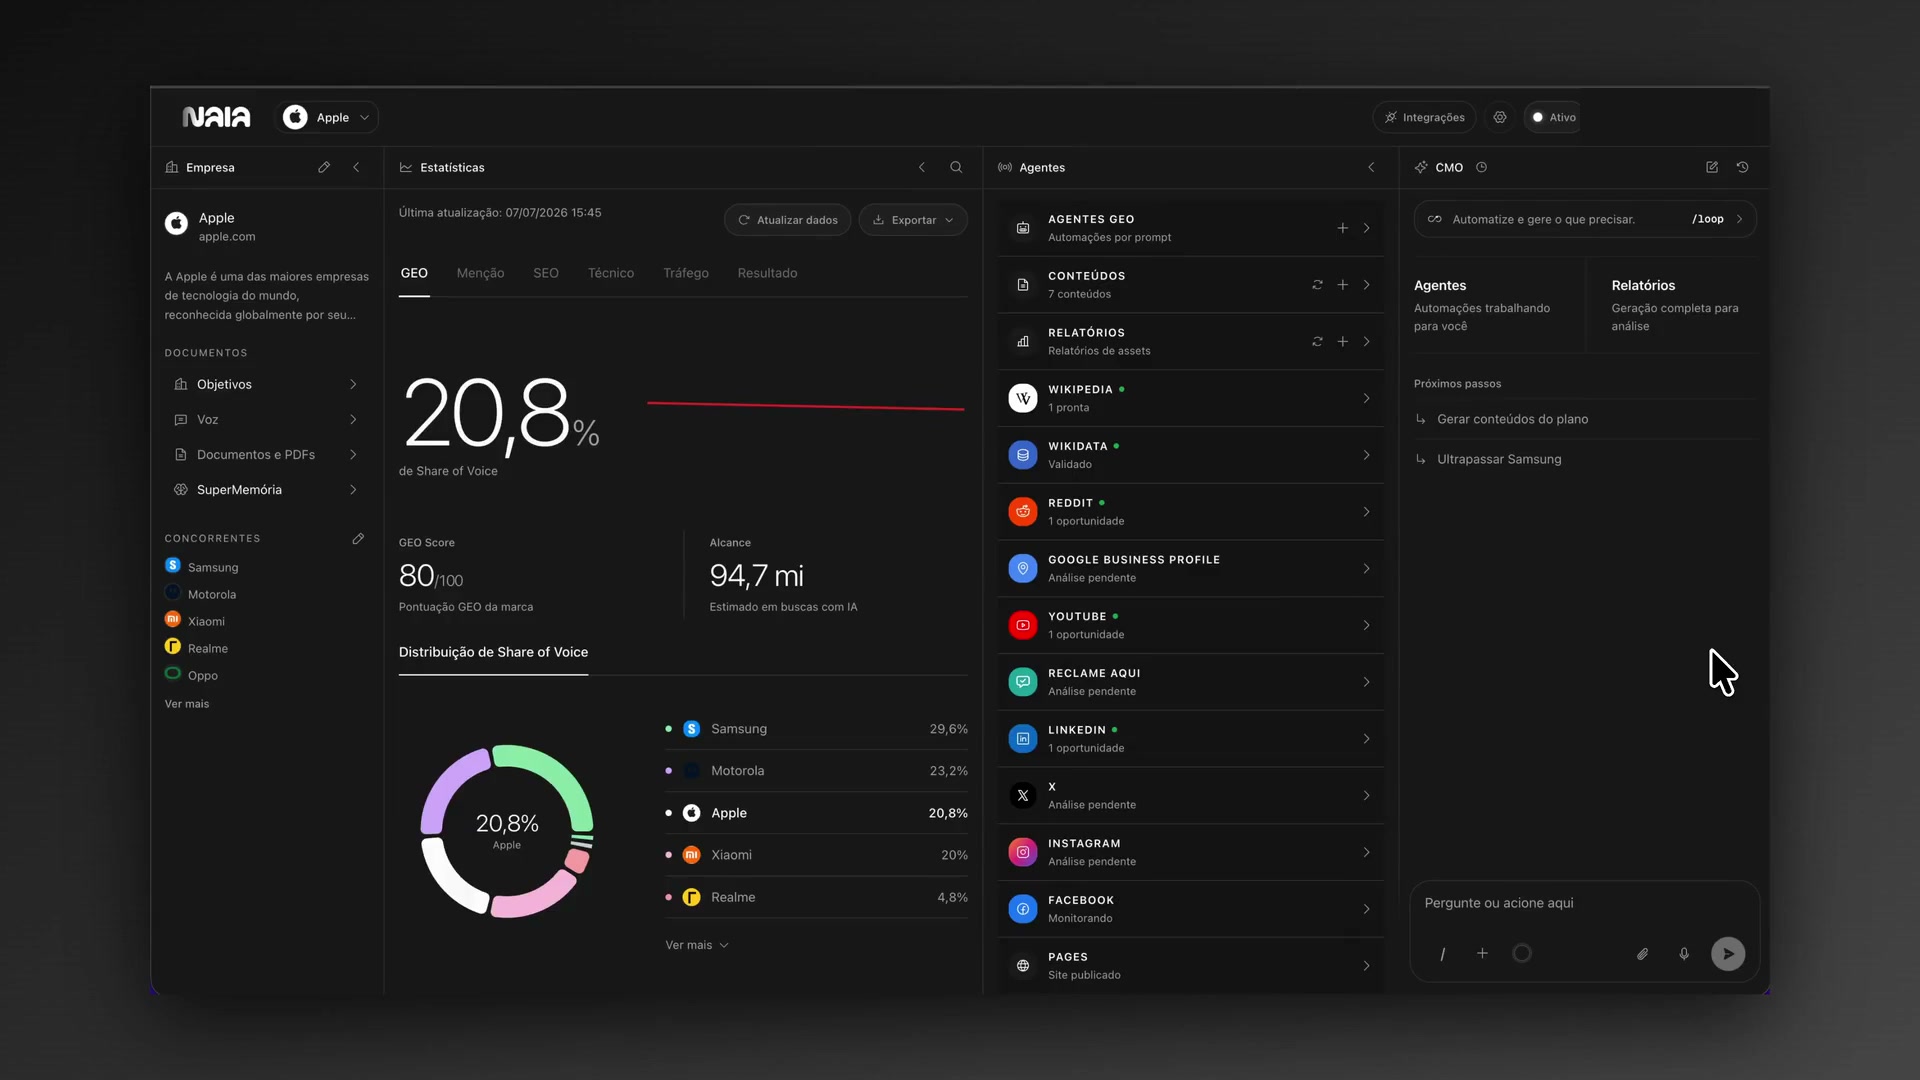The image size is (1920, 1080).
Task: Open the Exportar dropdown
Action: (913, 220)
